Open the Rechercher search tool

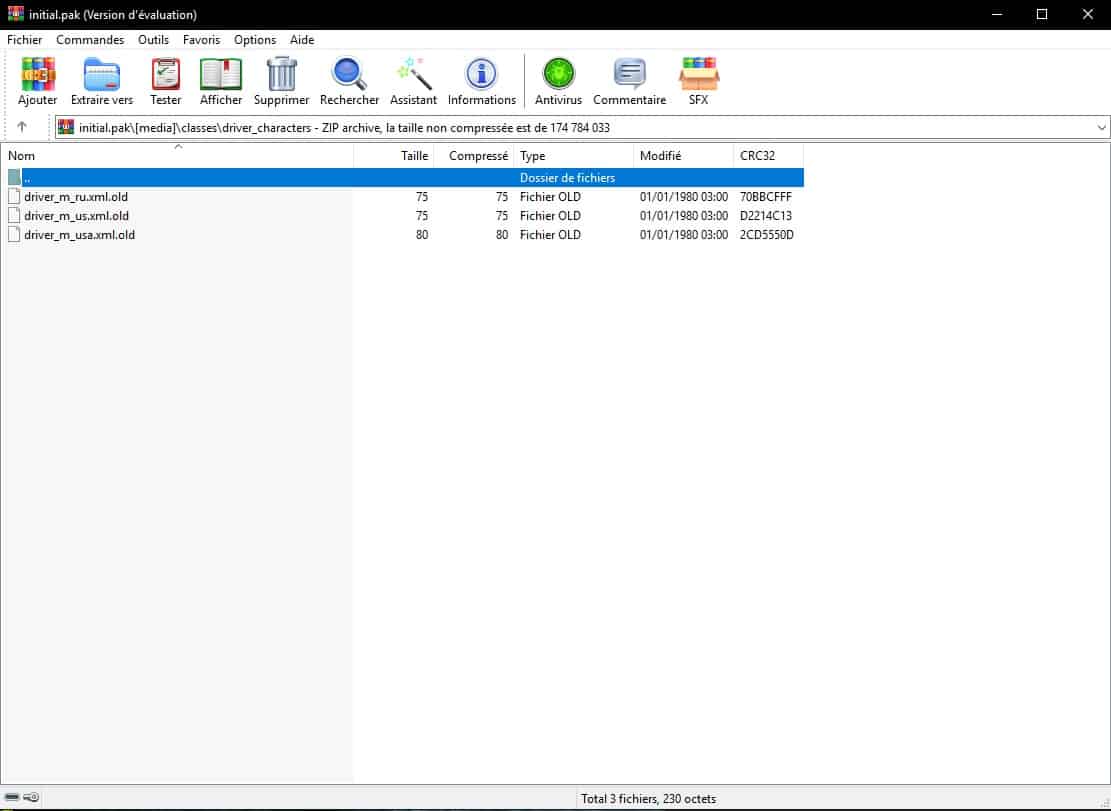pyautogui.click(x=349, y=80)
